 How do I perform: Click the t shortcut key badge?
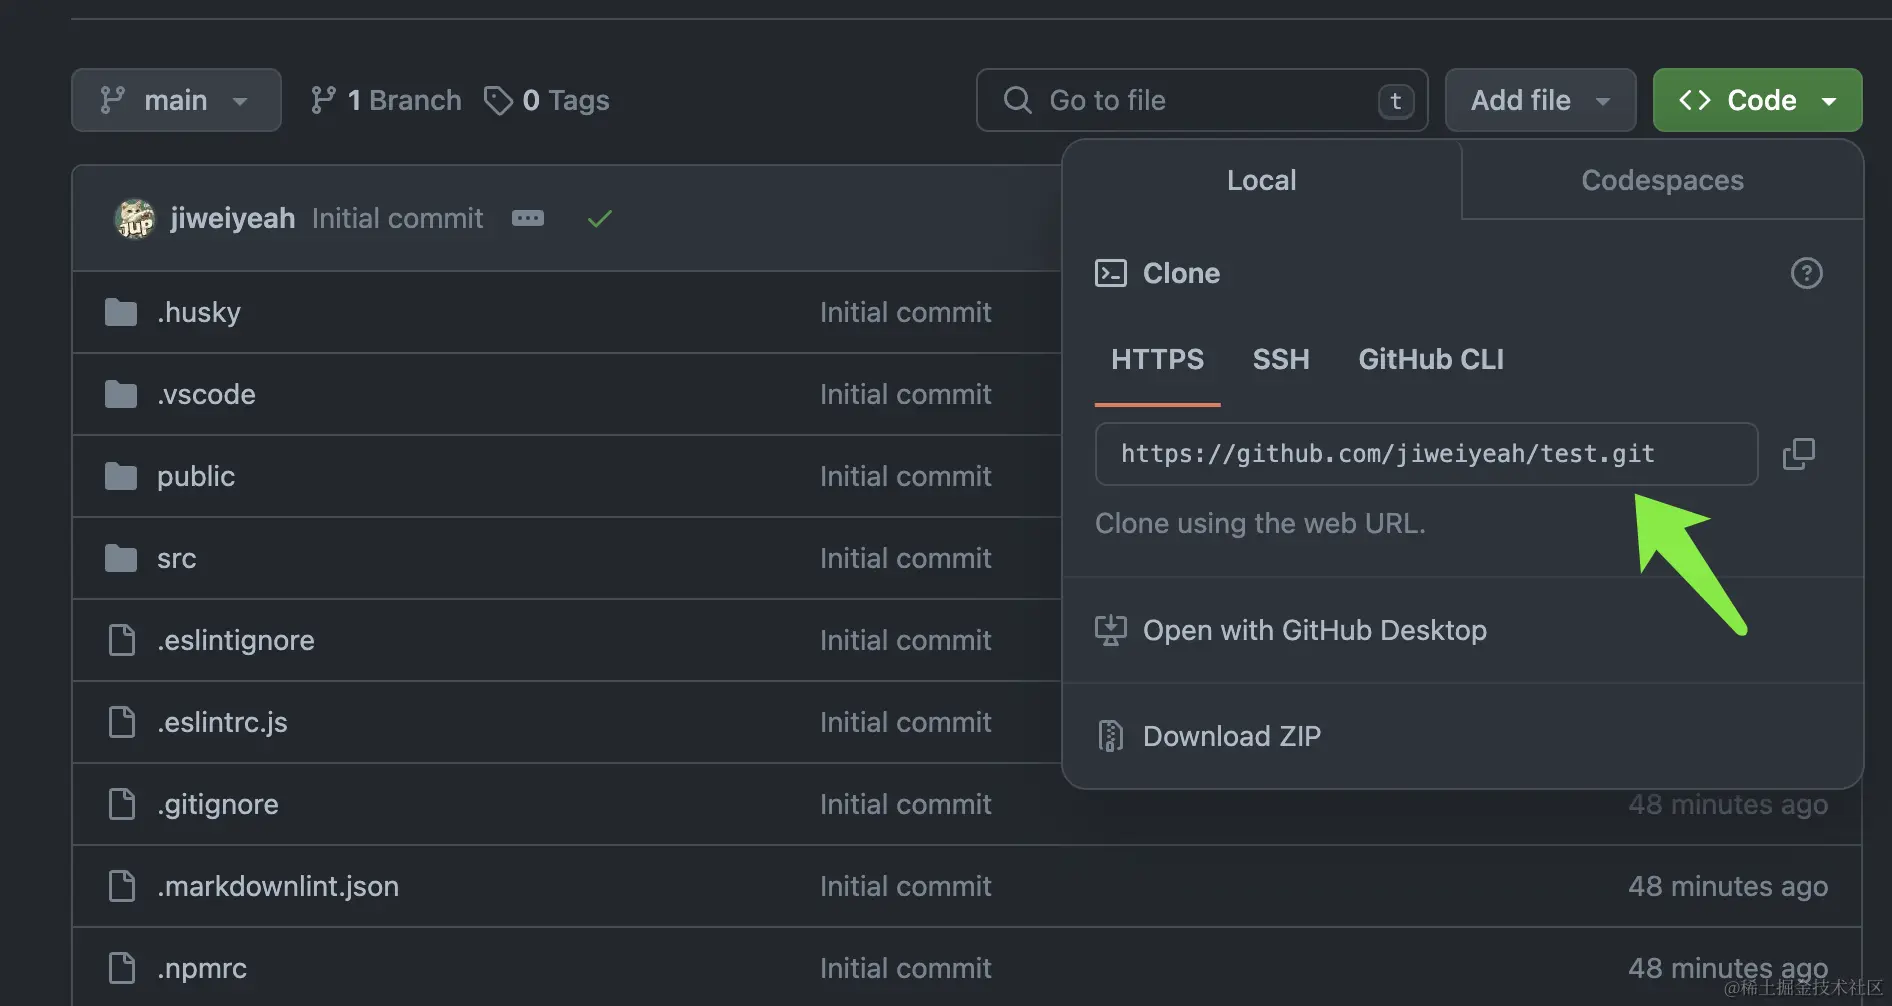coord(1396,100)
